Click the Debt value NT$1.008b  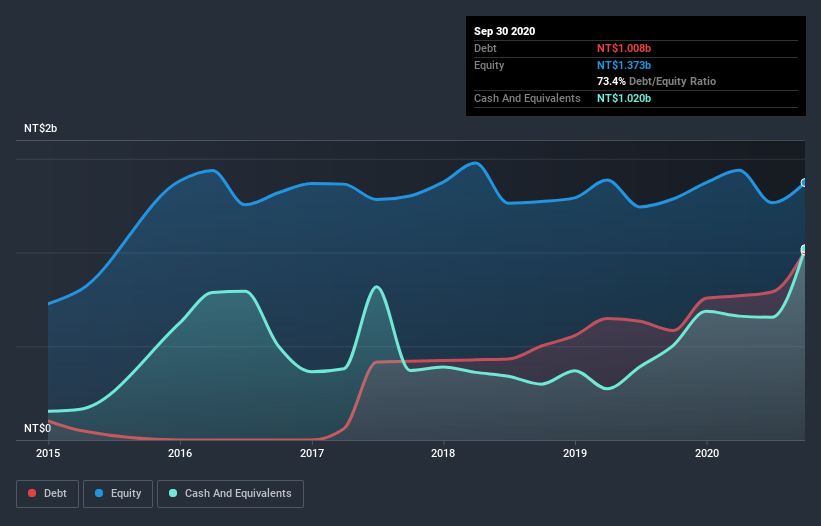tap(624, 48)
